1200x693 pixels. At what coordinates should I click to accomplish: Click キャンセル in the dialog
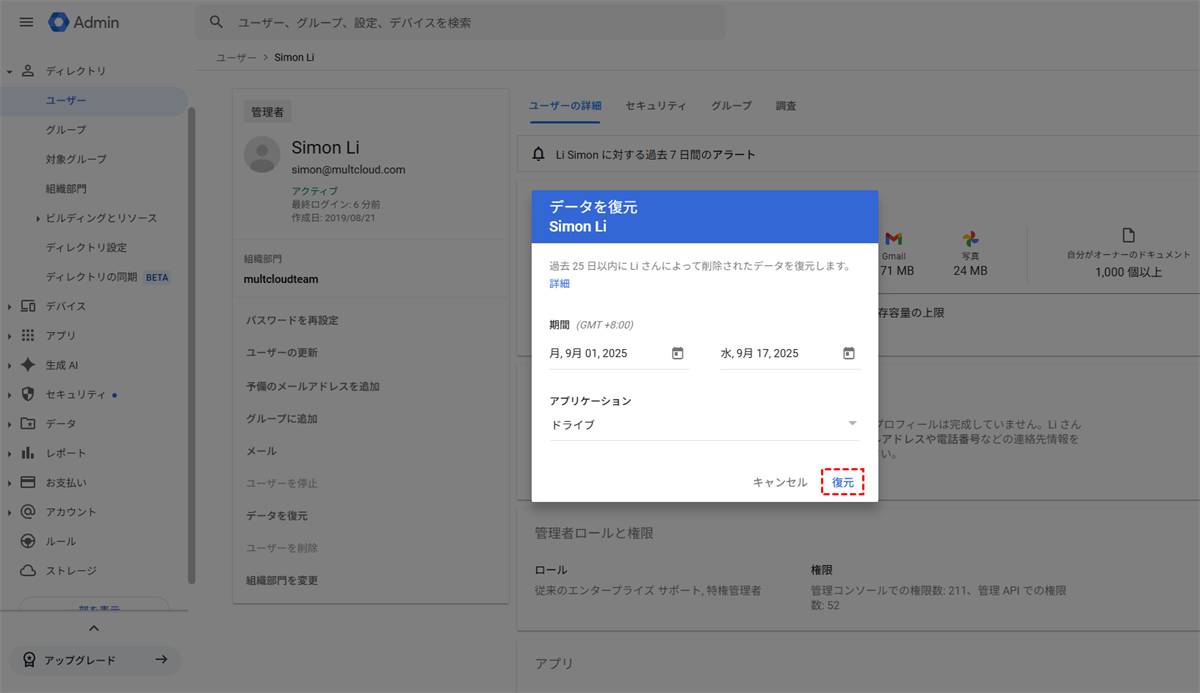pyautogui.click(x=780, y=482)
